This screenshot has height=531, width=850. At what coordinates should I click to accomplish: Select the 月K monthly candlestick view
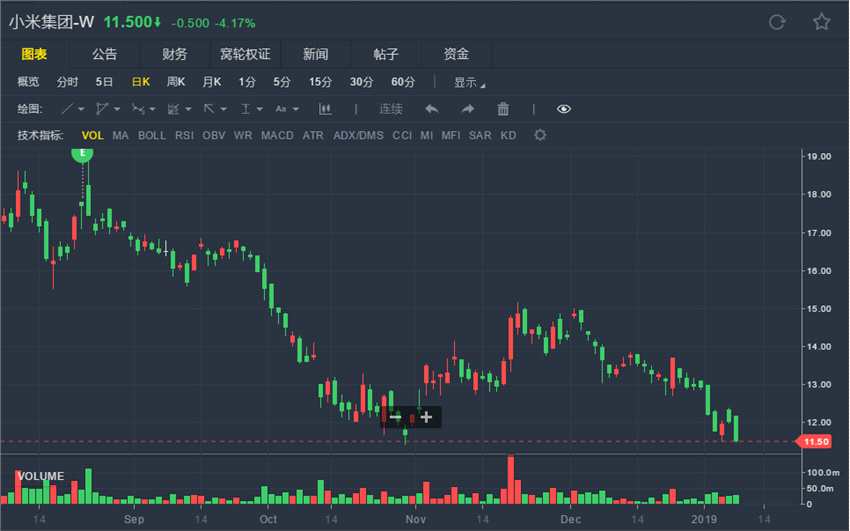(211, 82)
